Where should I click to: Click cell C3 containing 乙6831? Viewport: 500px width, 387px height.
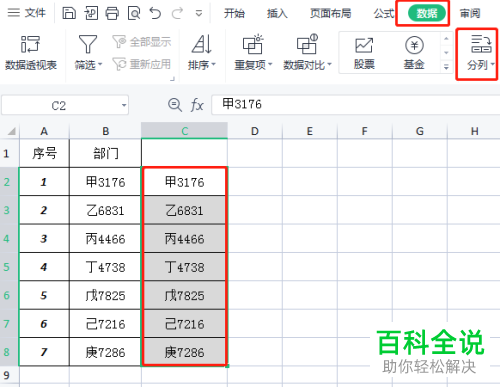(185, 211)
